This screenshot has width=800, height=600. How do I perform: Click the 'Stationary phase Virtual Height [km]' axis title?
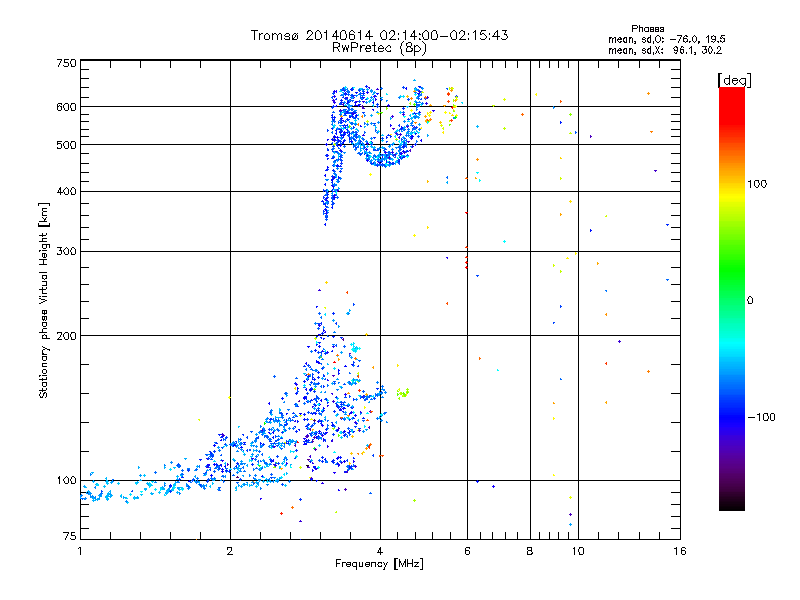point(43,300)
